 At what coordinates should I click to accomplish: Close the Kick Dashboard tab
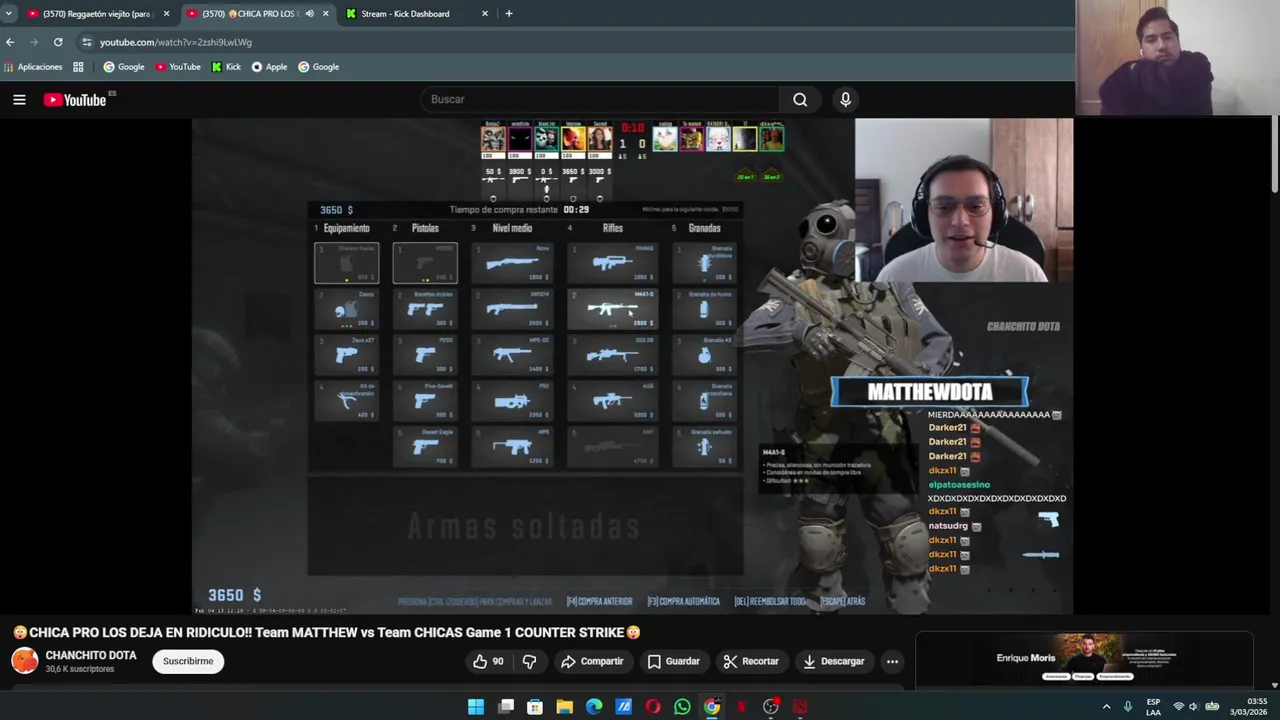pos(485,14)
